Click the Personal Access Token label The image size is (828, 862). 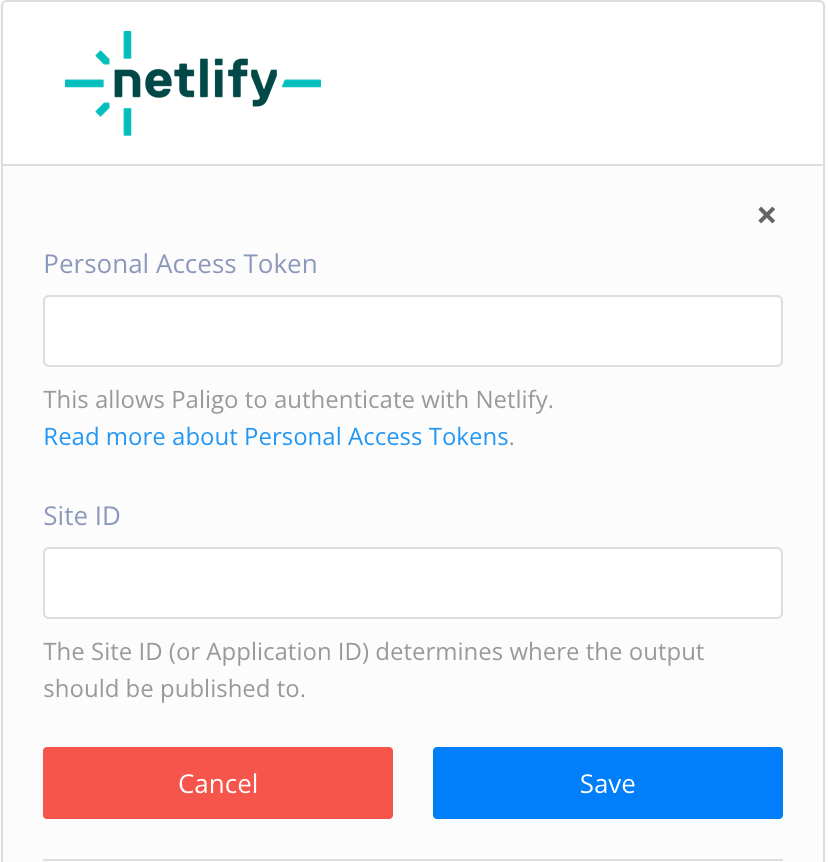coord(180,263)
